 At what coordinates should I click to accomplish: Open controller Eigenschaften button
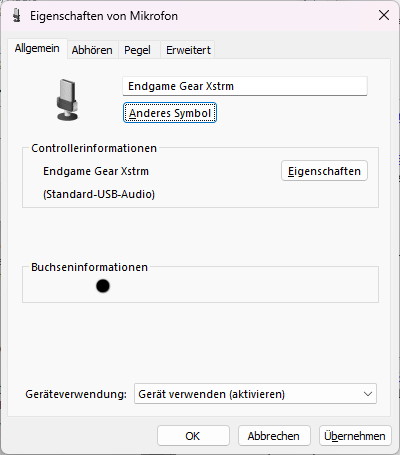point(324,171)
